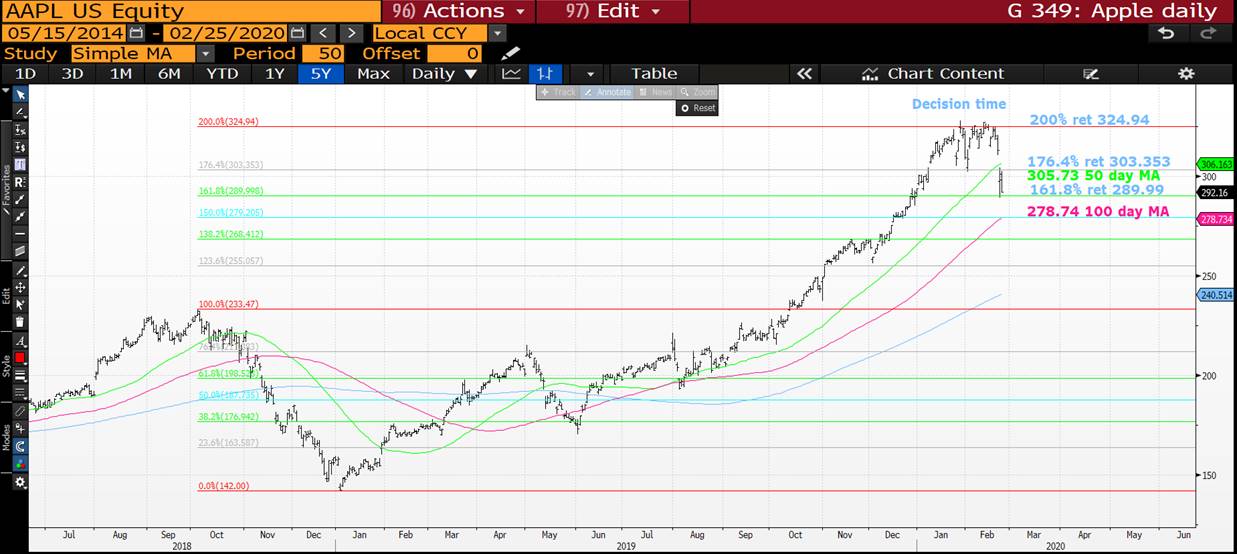
Task: Select the pointer arrow tool in the left toolbar
Action: click(21, 94)
